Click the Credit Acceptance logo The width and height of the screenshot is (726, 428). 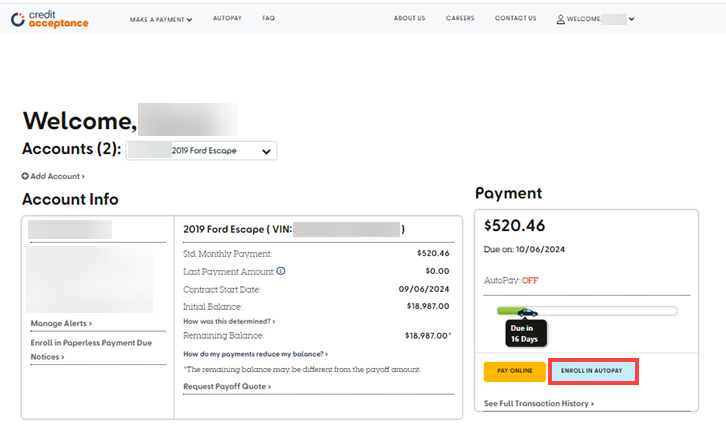click(x=49, y=18)
